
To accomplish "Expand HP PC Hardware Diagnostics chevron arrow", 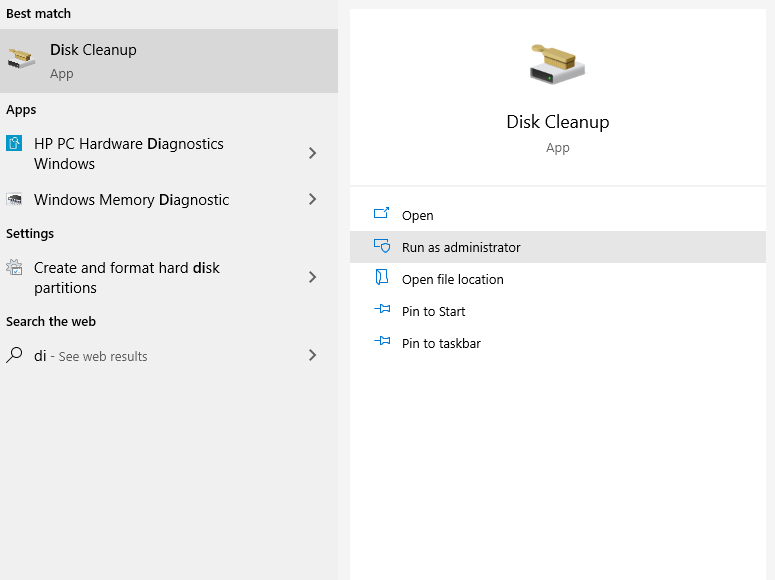I will pos(312,153).
